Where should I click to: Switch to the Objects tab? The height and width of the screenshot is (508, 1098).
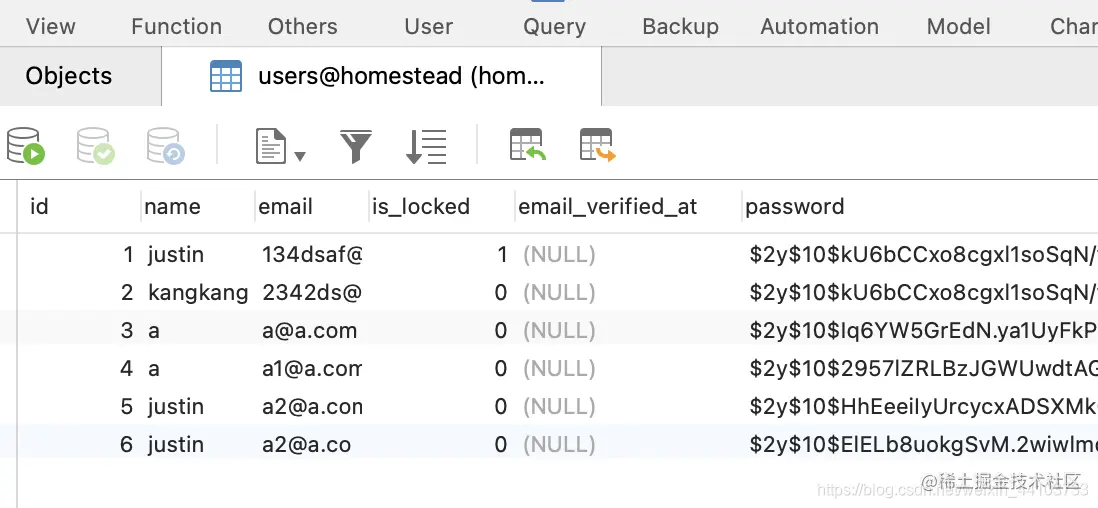point(69,76)
